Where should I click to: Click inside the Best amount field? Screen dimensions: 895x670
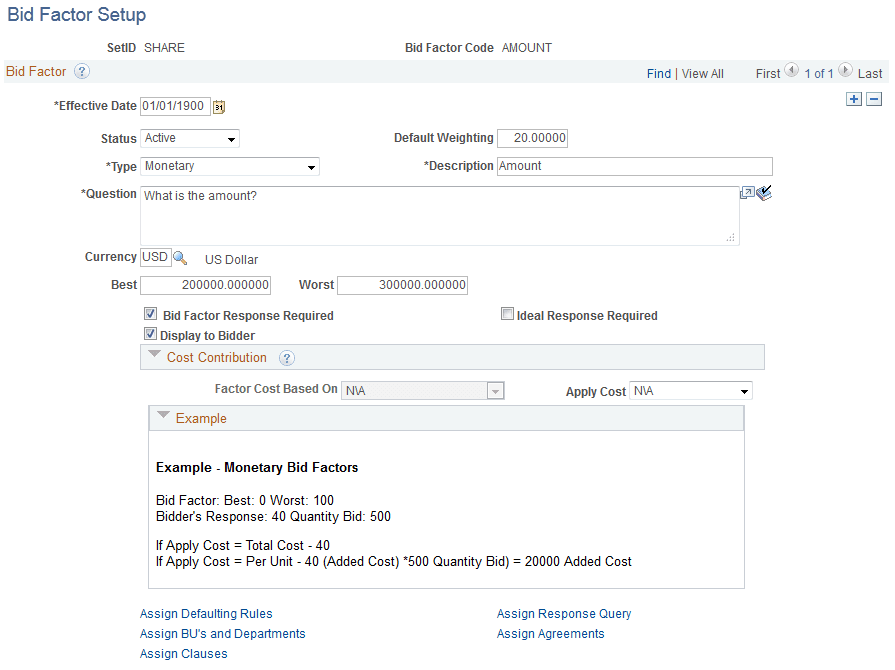point(205,285)
